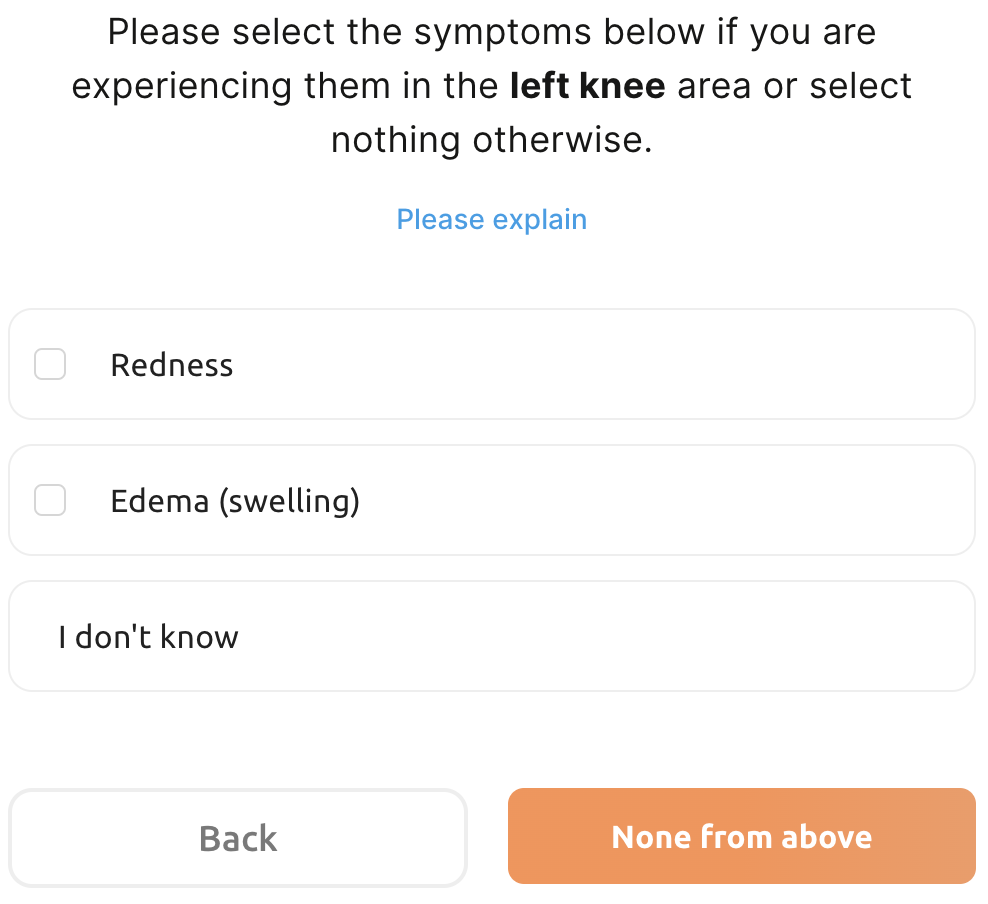988x904 pixels.
Task: Confirm no symptoms with the orange button
Action: click(741, 836)
